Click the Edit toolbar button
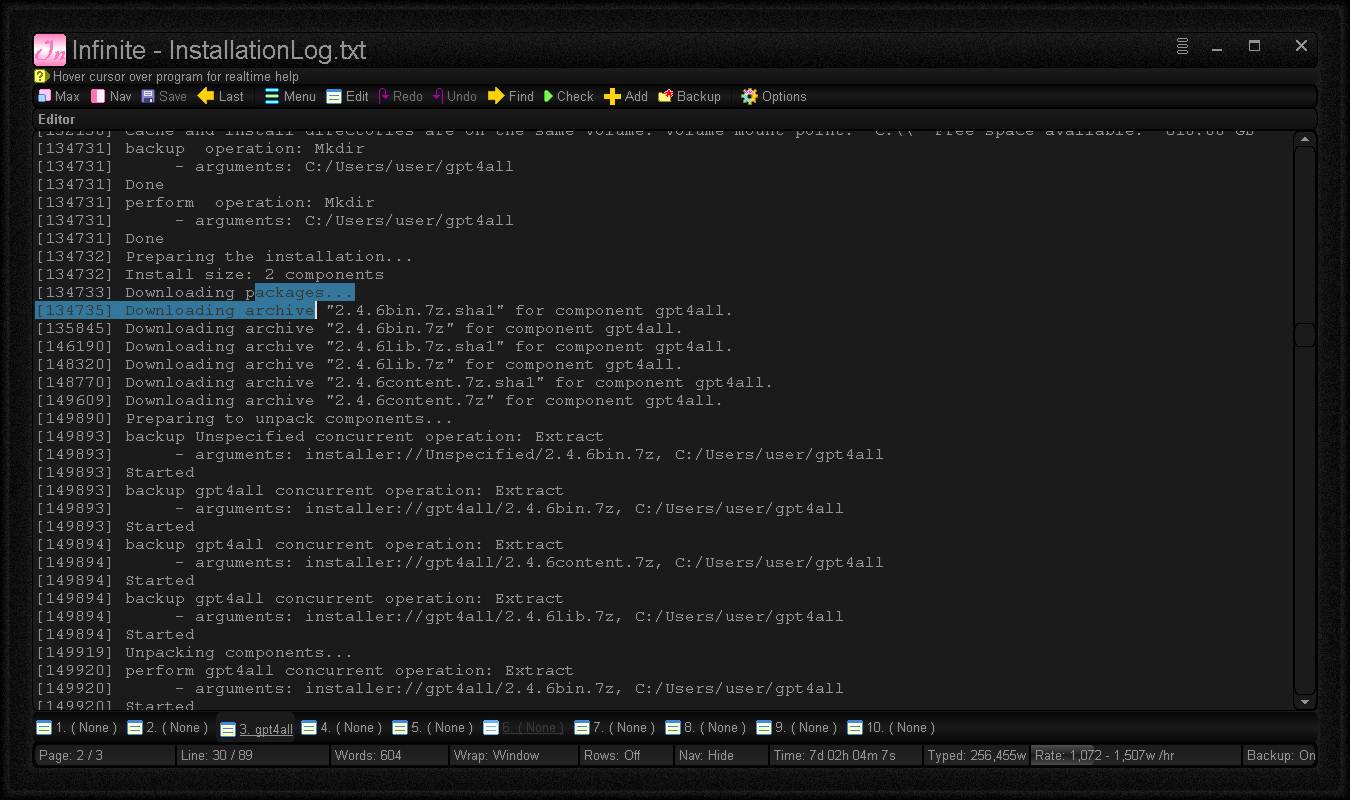This screenshot has width=1350, height=800. coord(347,96)
